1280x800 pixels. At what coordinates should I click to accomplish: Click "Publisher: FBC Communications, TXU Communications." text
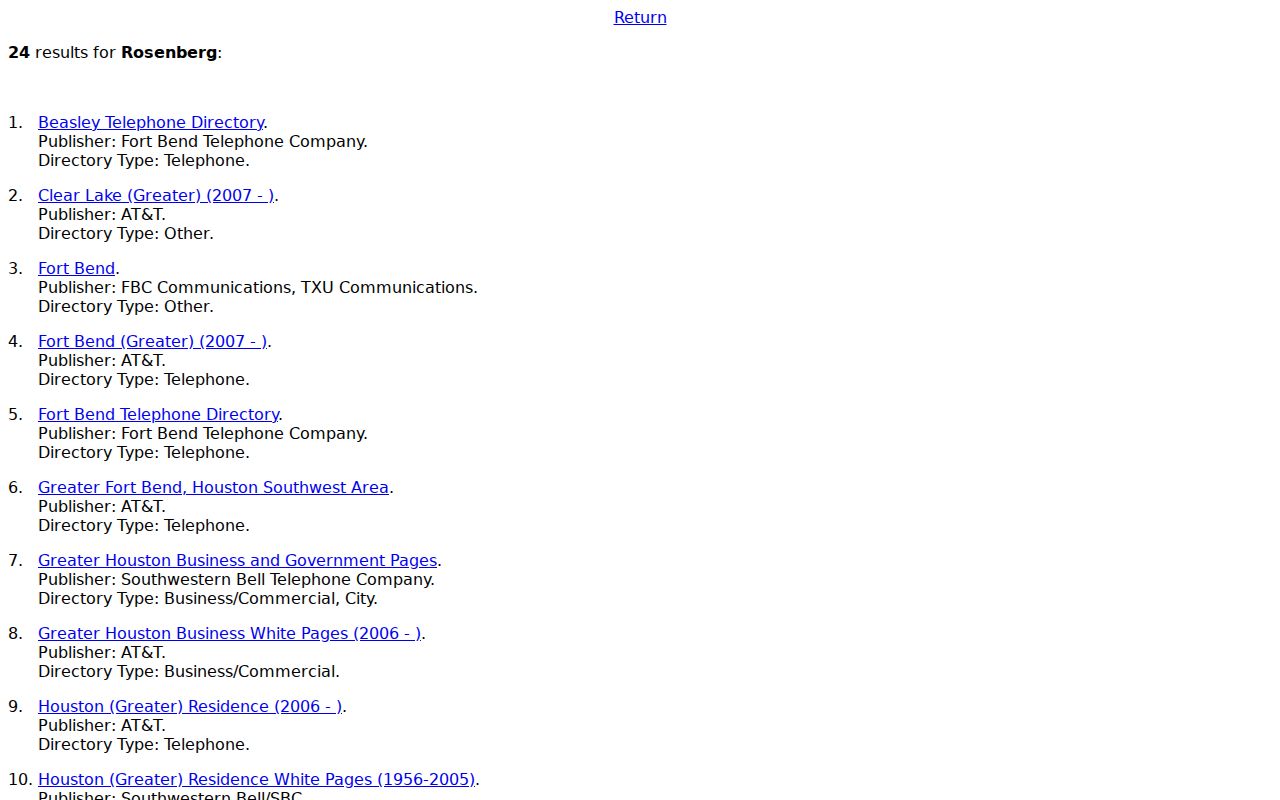click(258, 287)
